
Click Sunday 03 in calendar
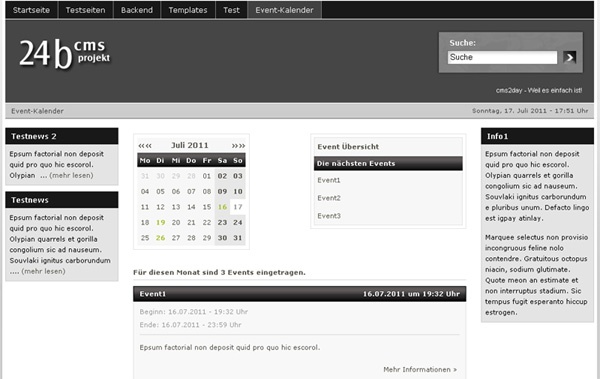238,176
